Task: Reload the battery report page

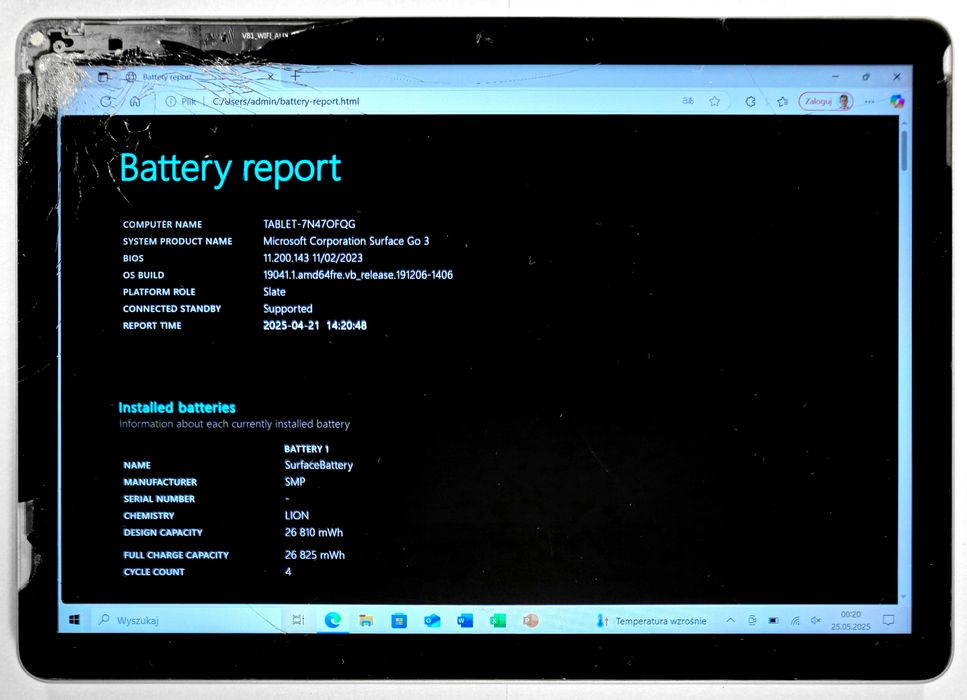Action: [106, 102]
